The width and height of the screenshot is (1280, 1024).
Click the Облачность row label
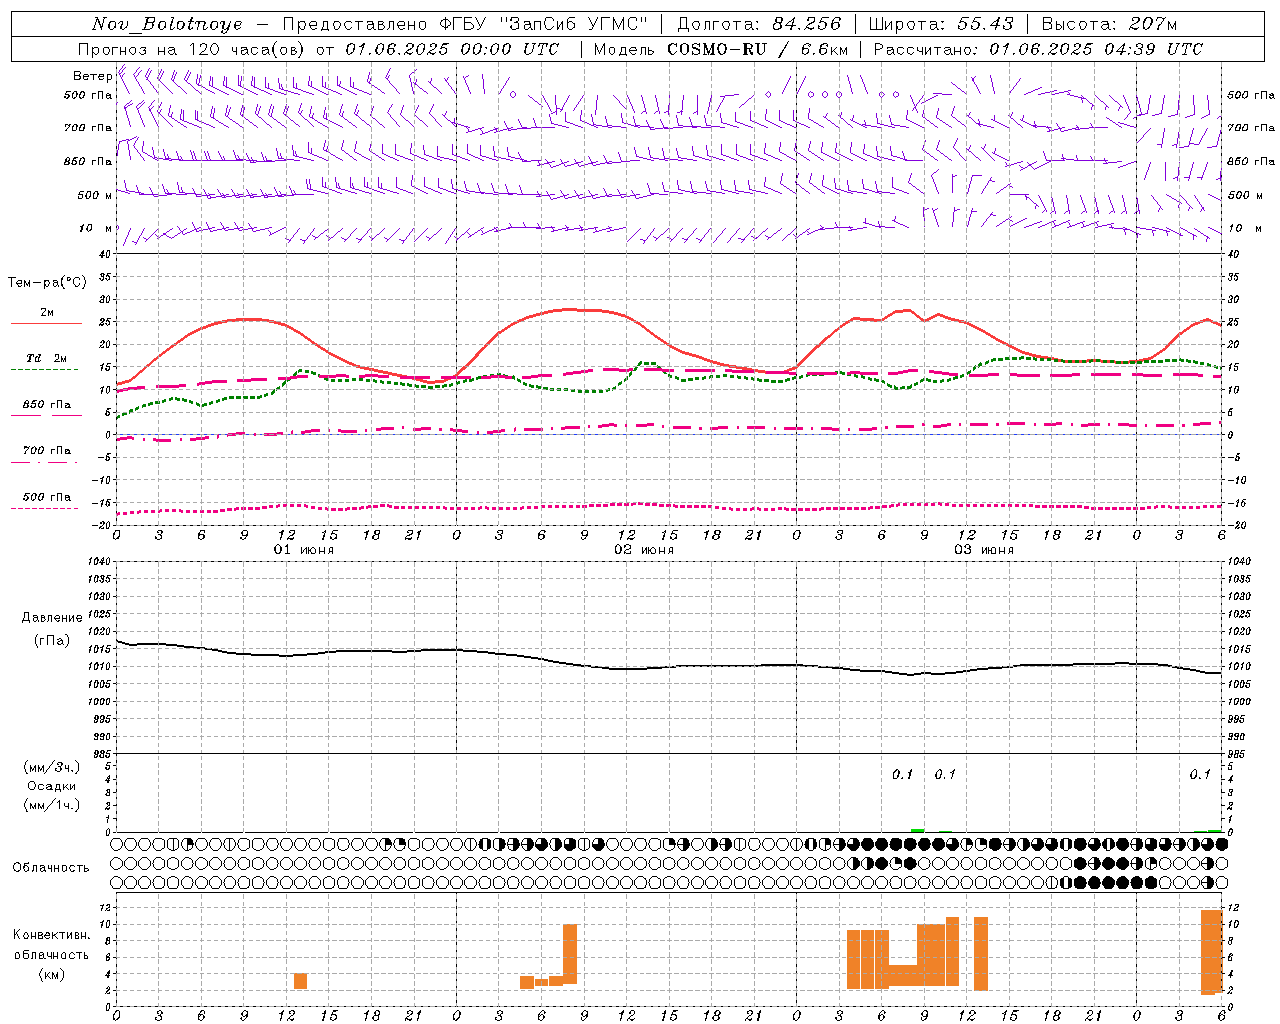[x=51, y=868]
